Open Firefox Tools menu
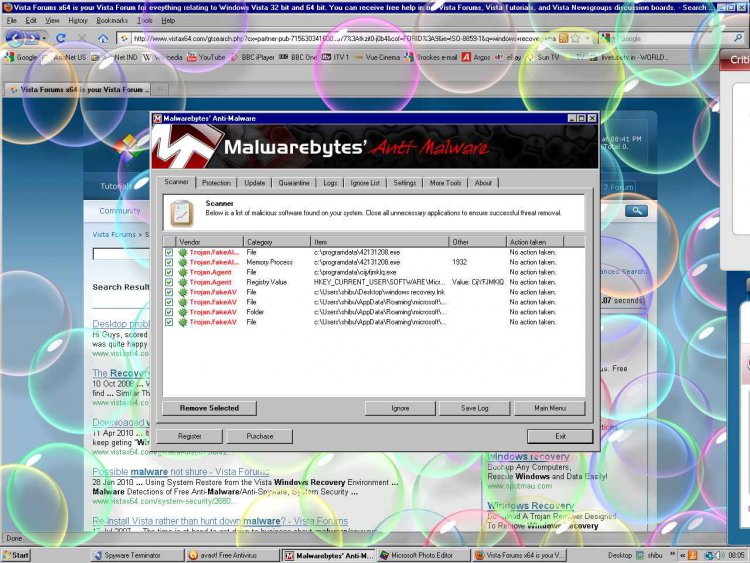 click(144, 21)
